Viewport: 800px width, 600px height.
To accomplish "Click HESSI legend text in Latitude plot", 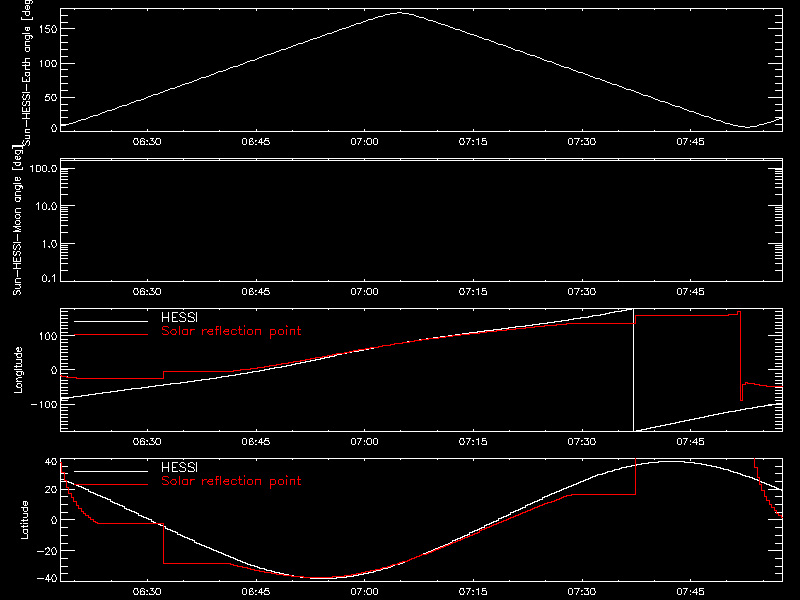I will 179,467.
